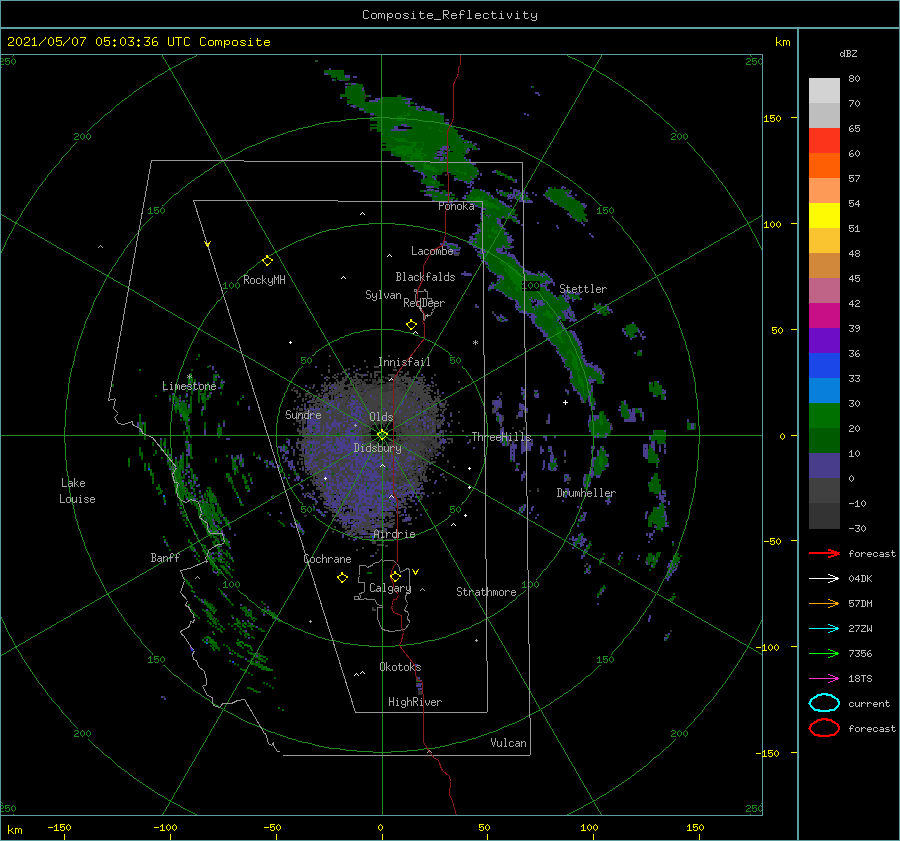The height and width of the screenshot is (841, 900).
Task: Click the Airdrie label
Action: [394, 534]
